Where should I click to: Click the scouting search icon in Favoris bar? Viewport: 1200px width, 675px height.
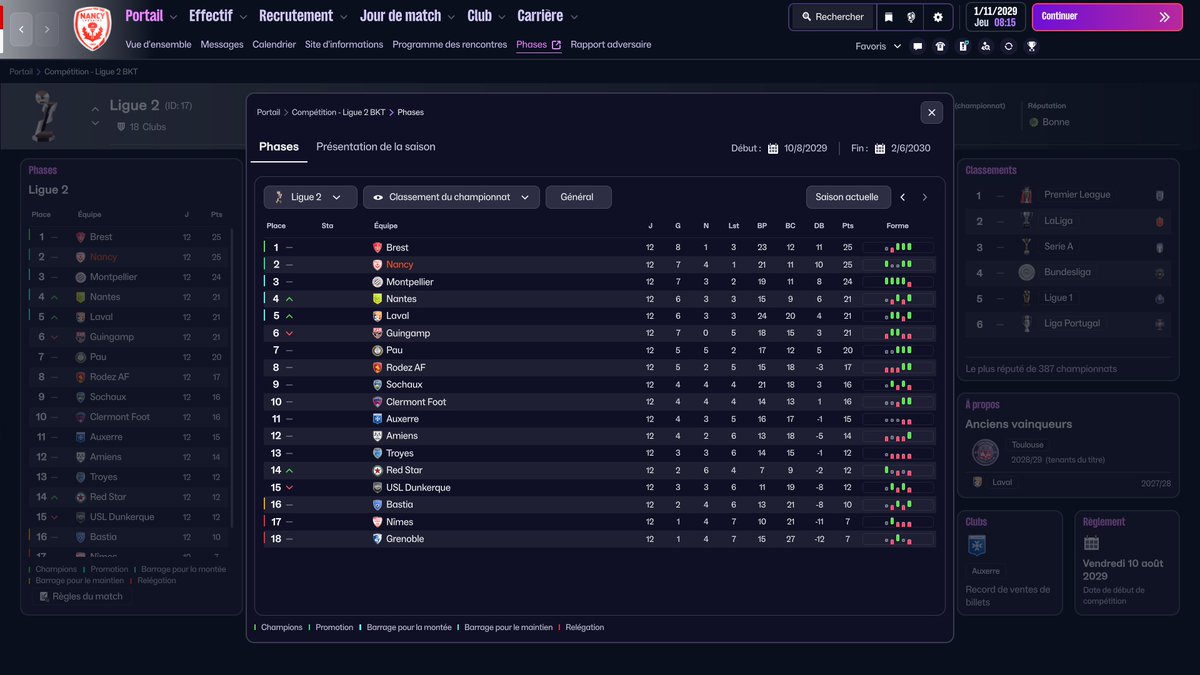click(986, 46)
